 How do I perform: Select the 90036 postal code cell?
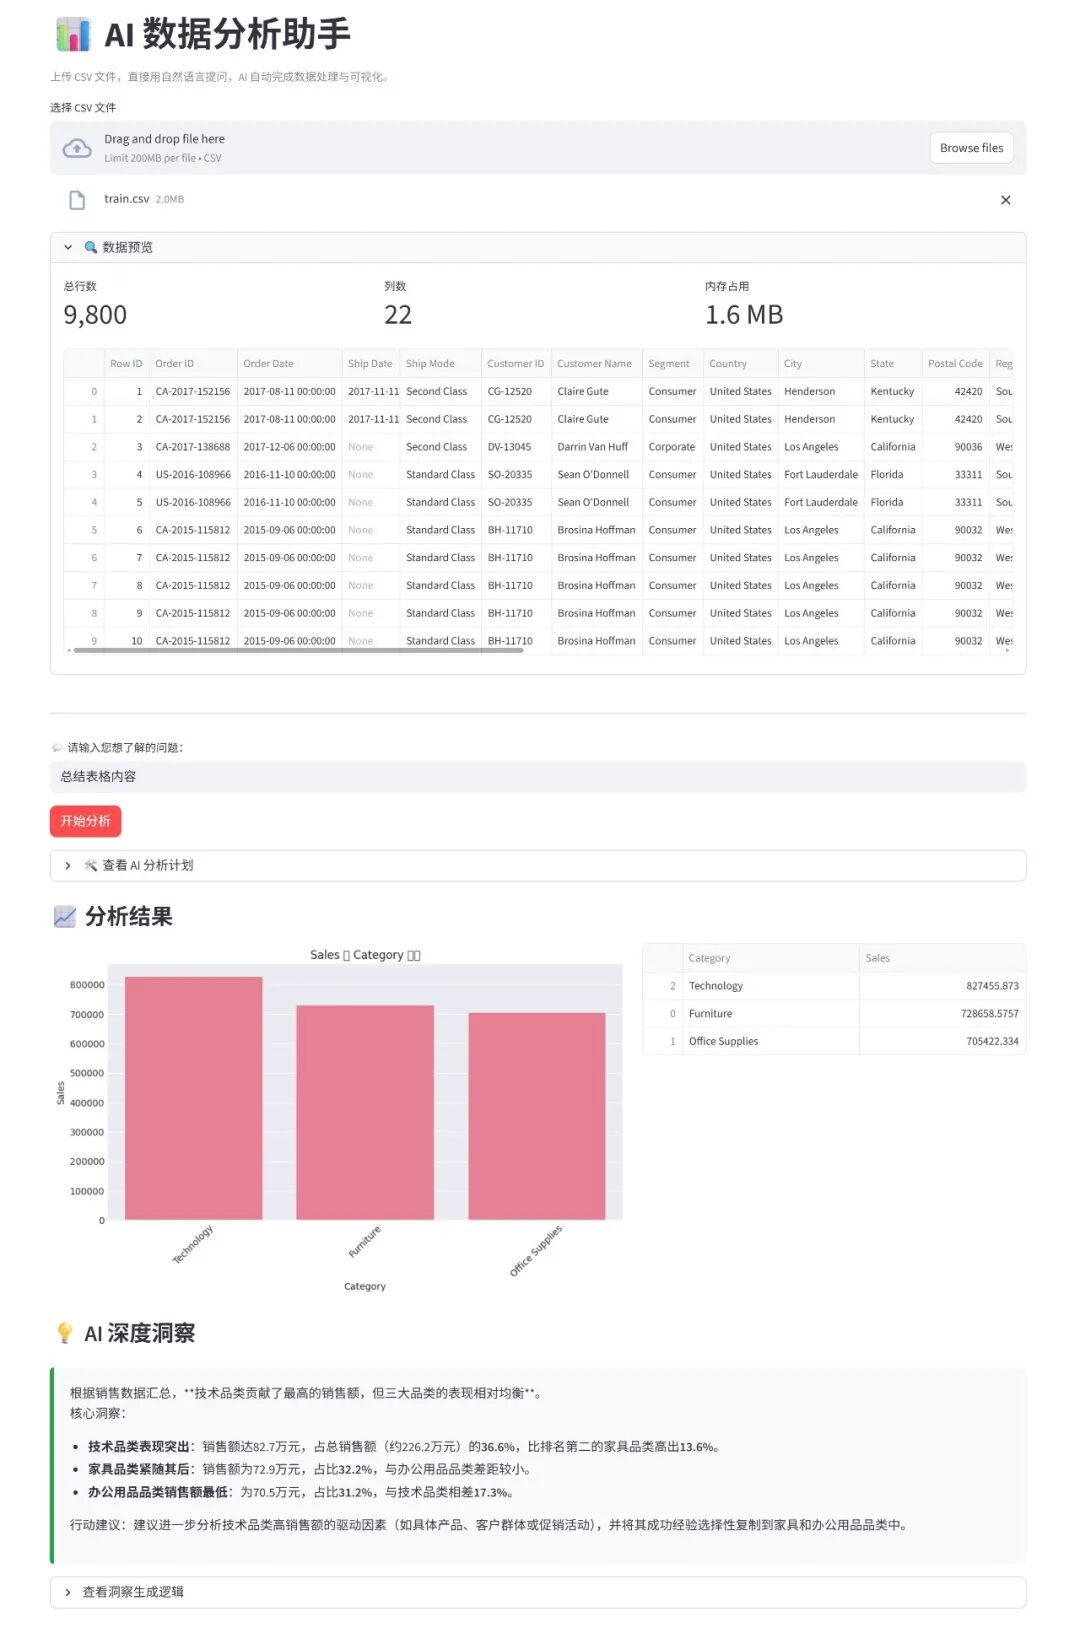[955, 447]
